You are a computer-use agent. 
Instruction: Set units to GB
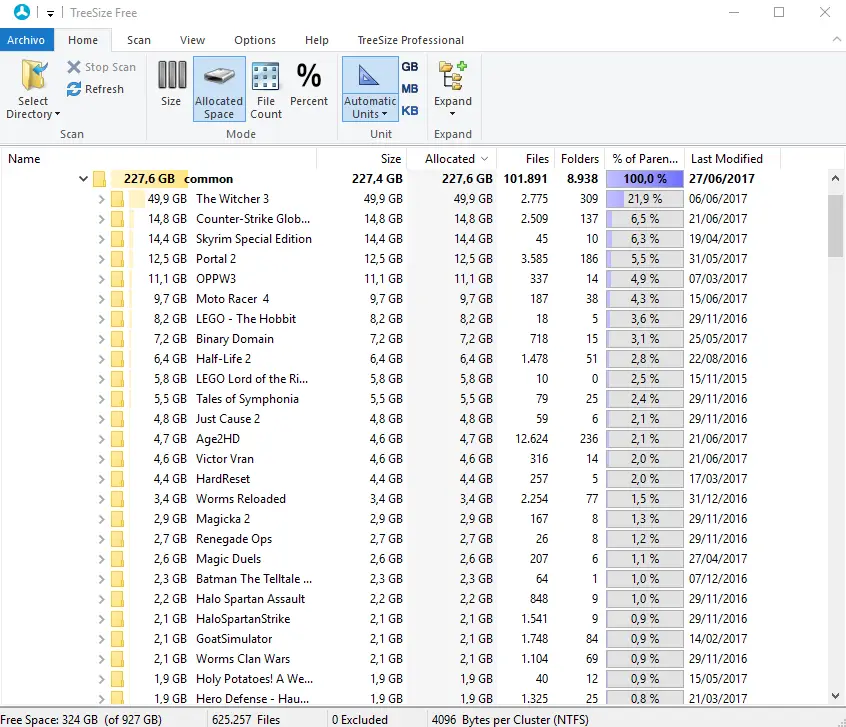[x=410, y=67]
